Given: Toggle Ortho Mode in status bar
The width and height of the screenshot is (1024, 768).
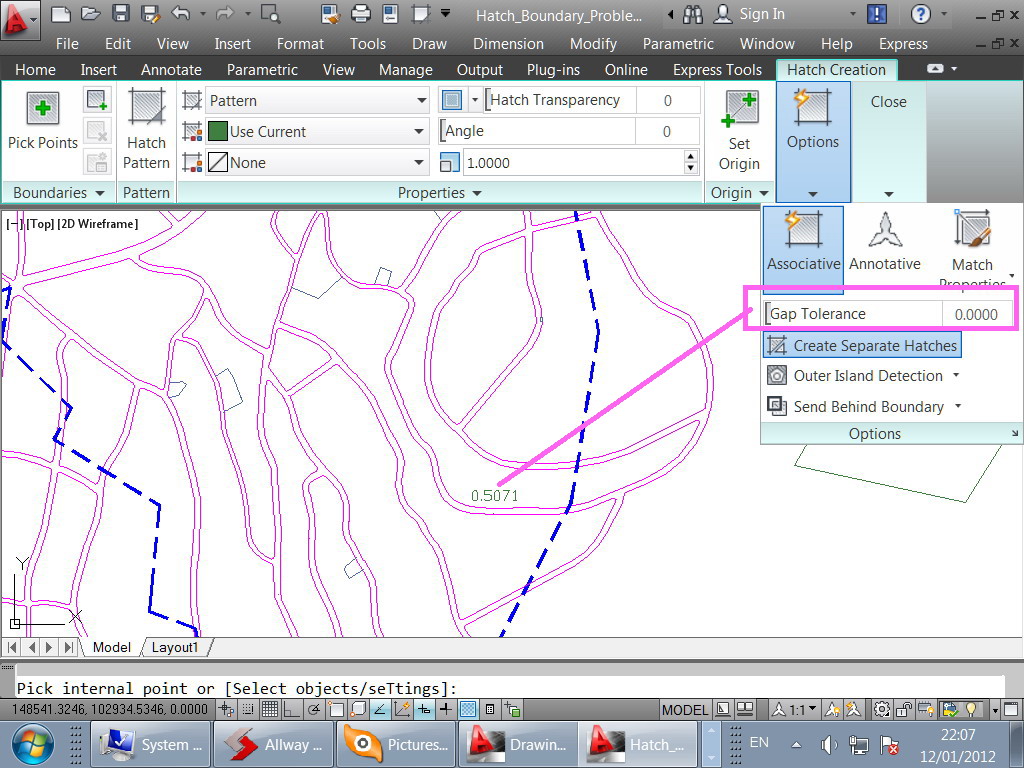Looking at the screenshot, I should click(x=291, y=709).
